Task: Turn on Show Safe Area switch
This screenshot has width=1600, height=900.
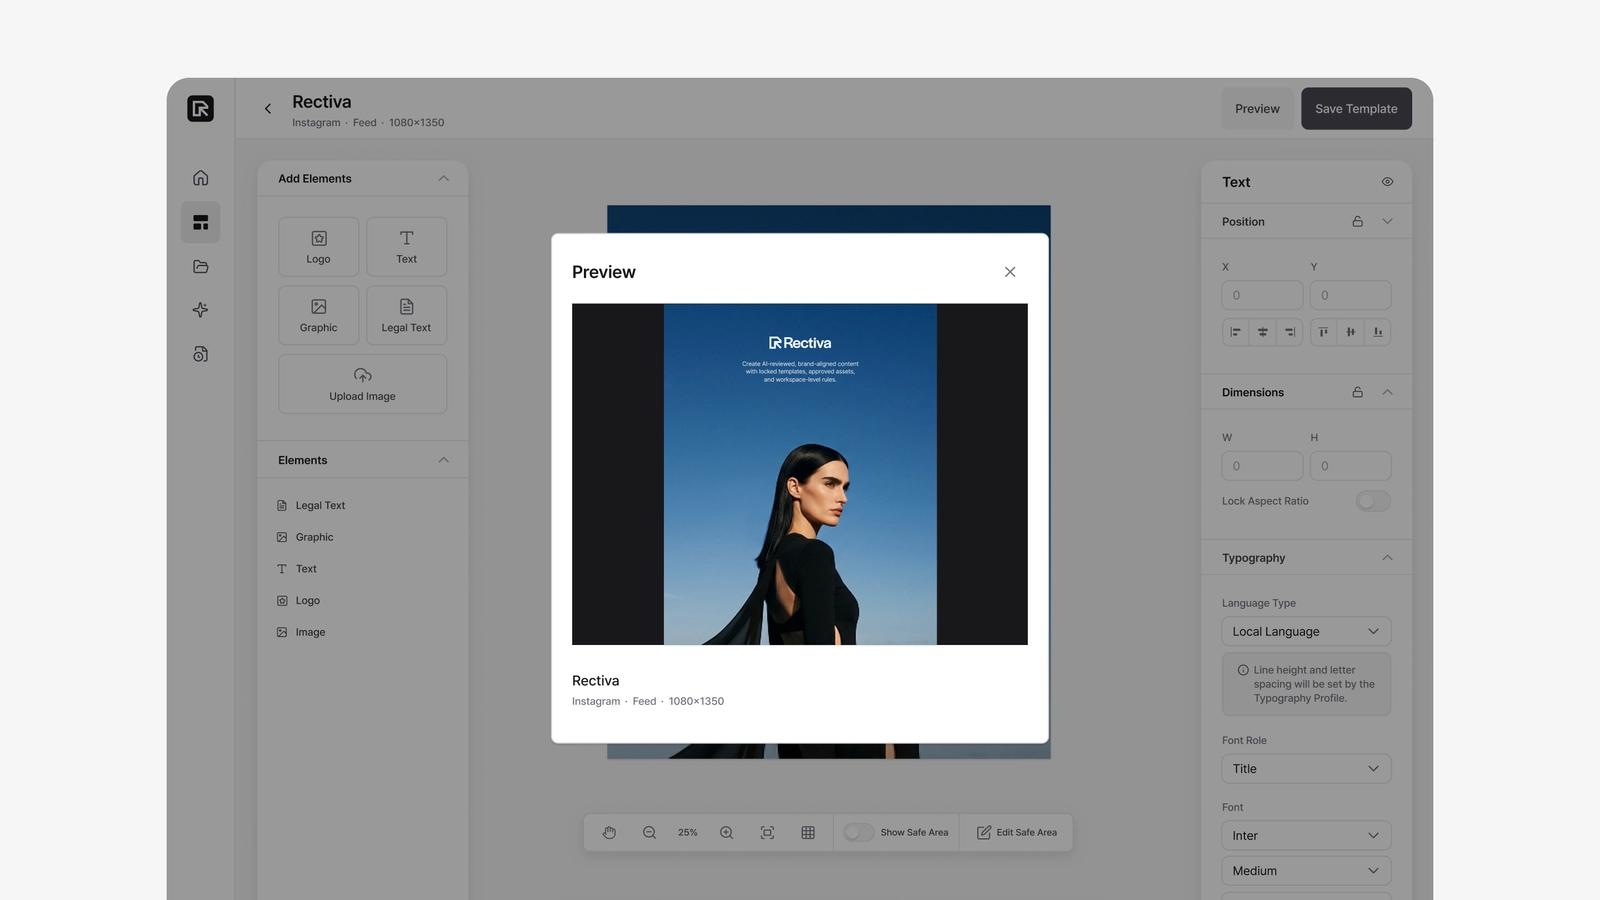Action: click(858, 832)
